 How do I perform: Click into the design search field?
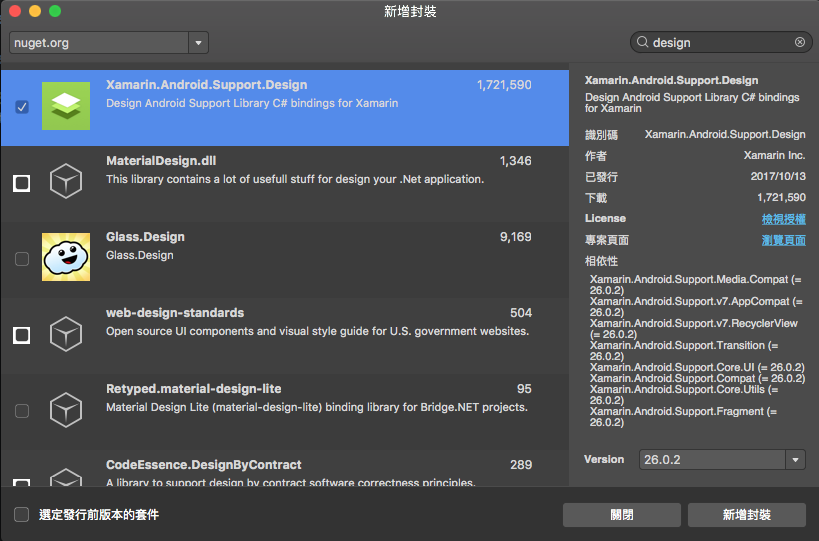(x=721, y=42)
